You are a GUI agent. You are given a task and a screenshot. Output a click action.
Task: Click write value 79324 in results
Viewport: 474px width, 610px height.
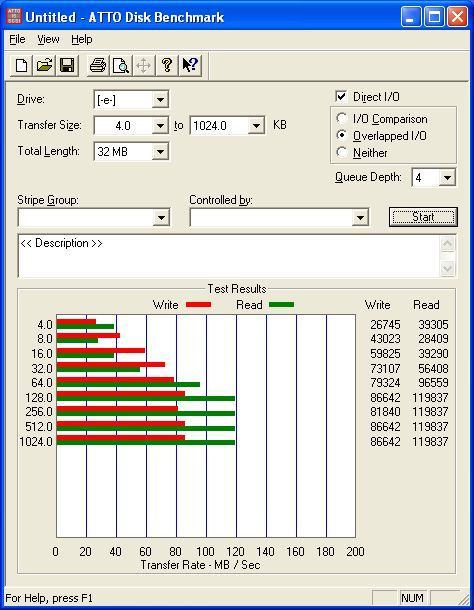point(385,383)
